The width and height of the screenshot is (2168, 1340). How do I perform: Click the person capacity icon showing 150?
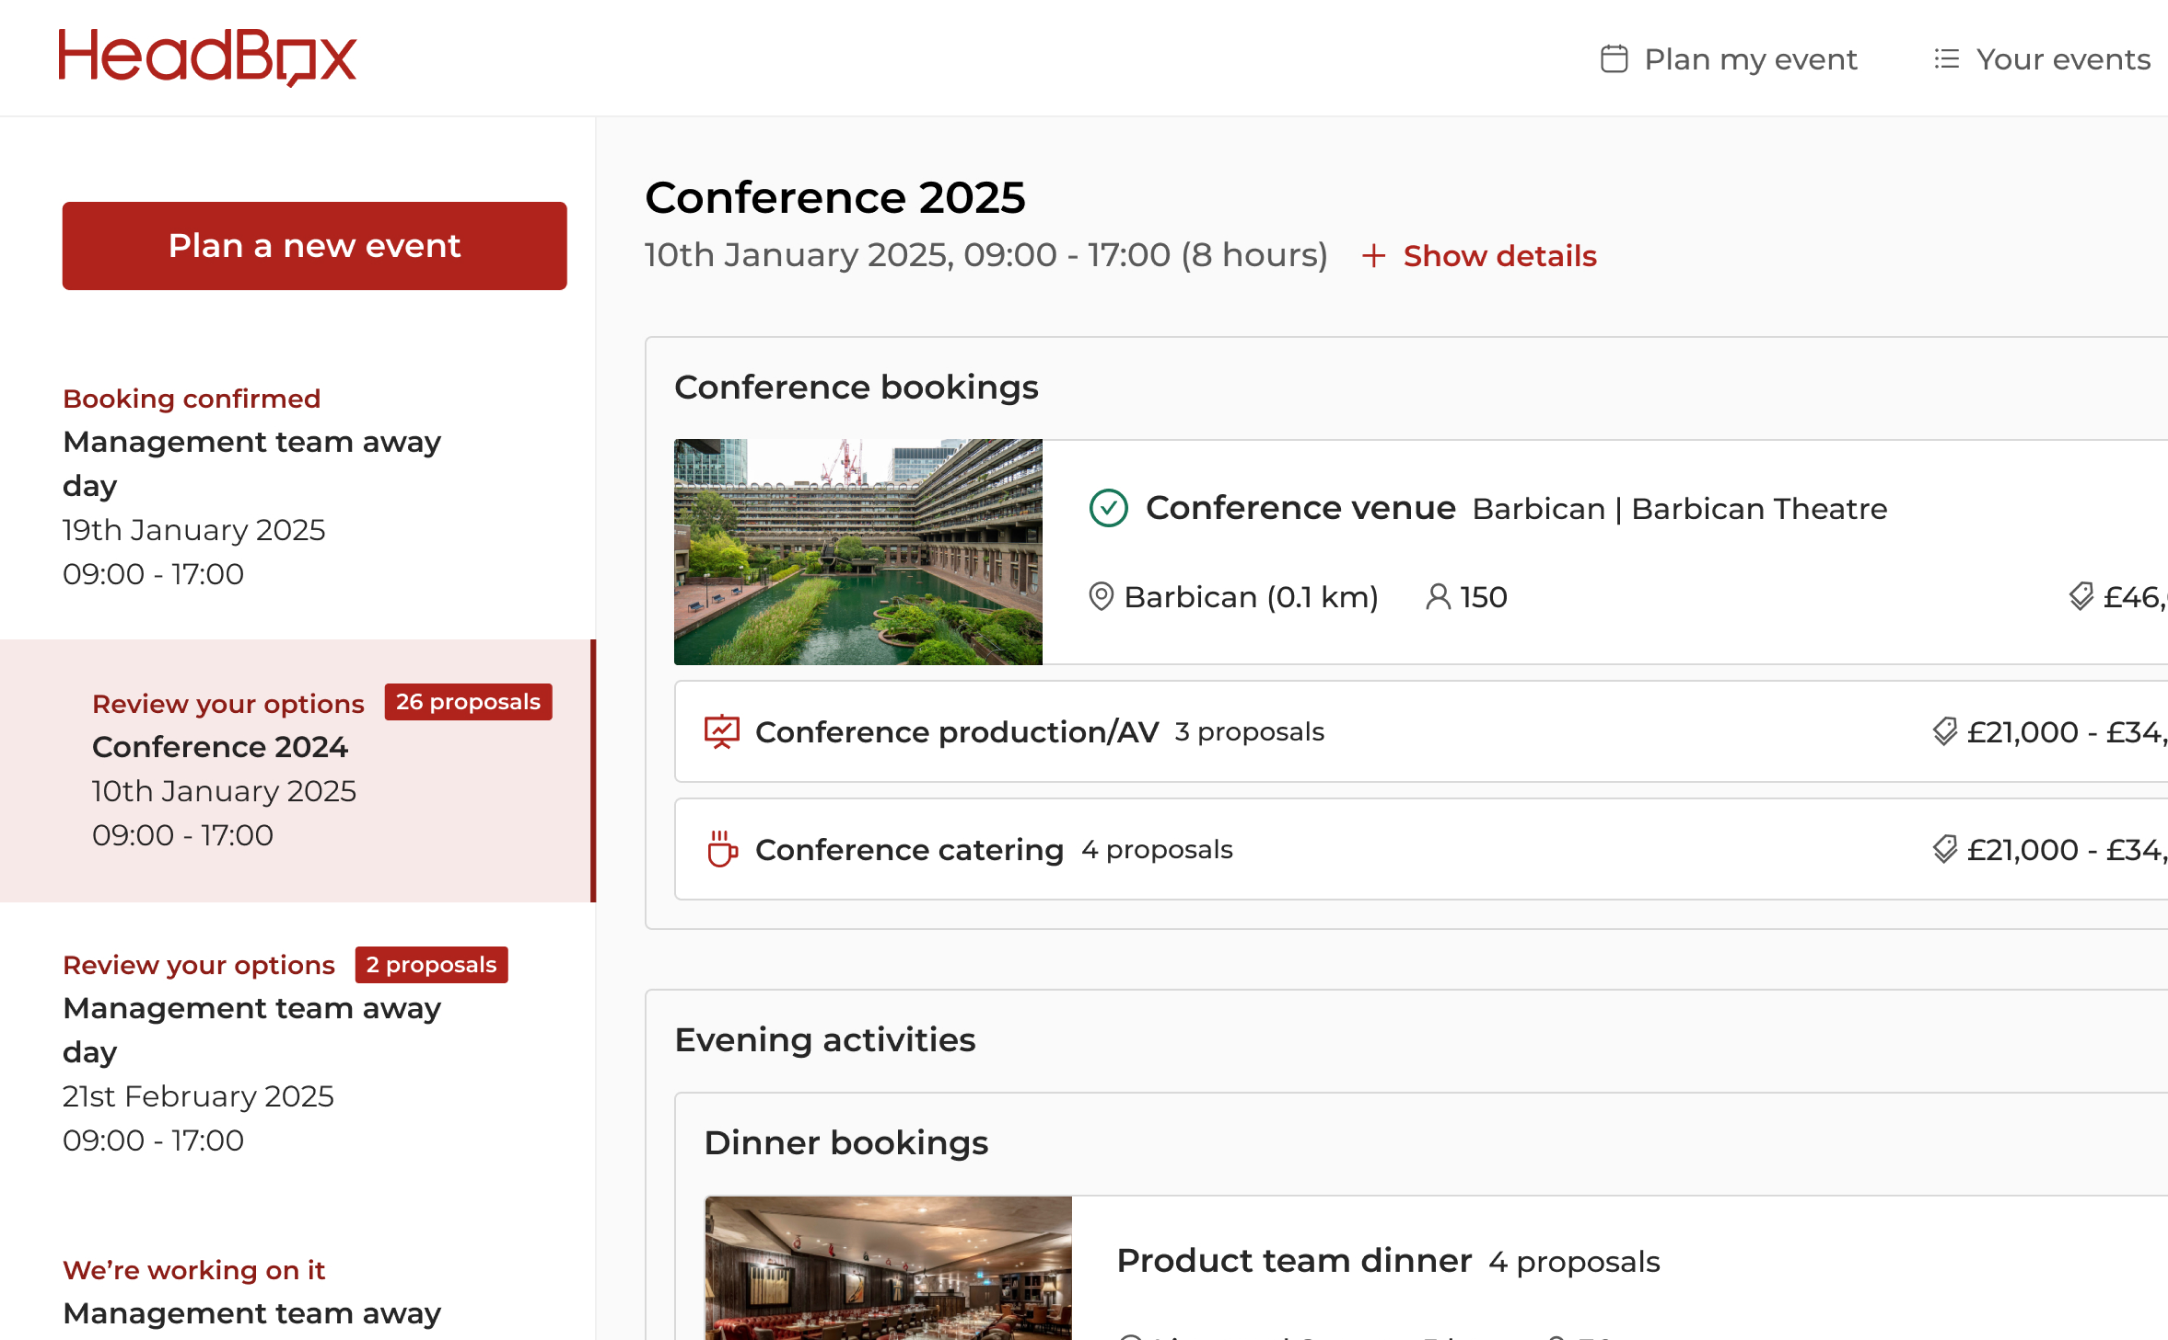pyautogui.click(x=1437, y=597)
